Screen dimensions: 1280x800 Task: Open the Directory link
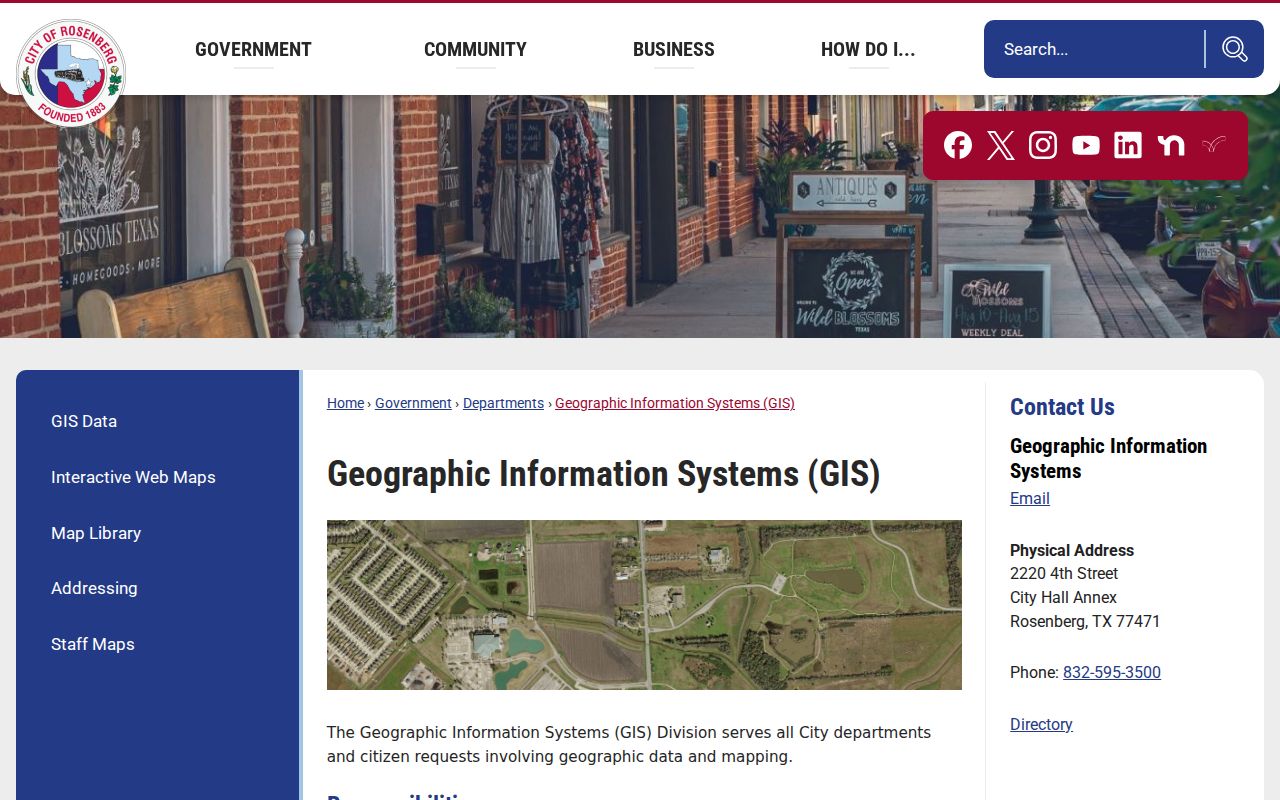coord(1041,724)
